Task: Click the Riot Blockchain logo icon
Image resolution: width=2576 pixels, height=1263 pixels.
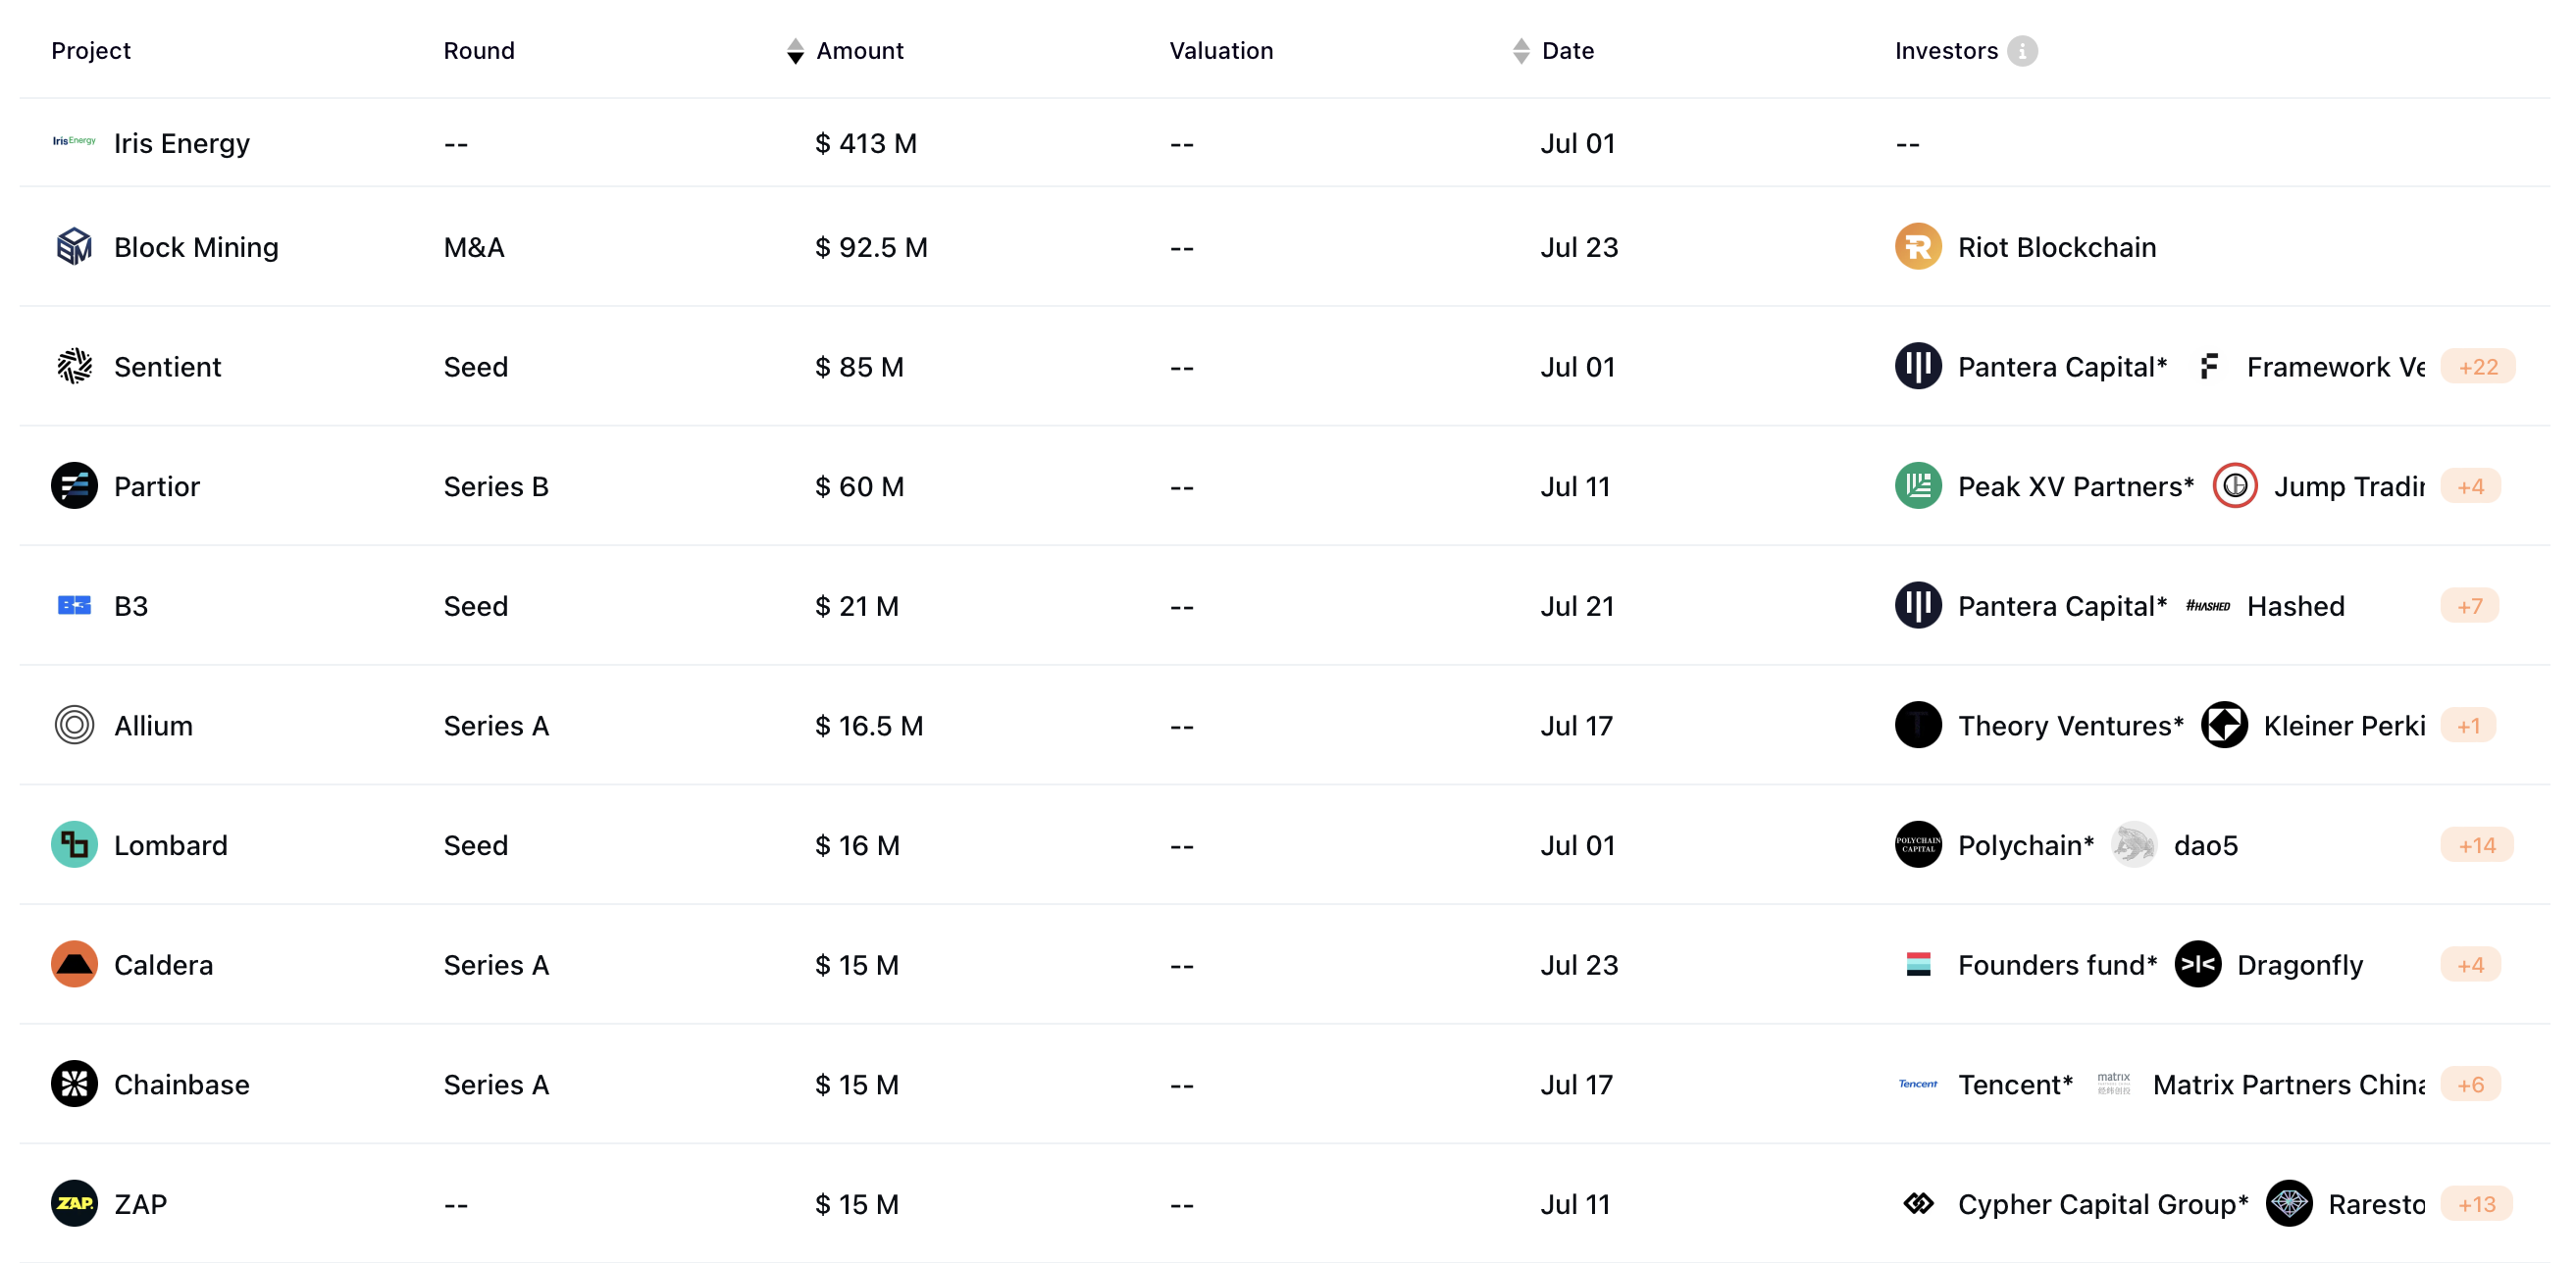Action: pos(1917,247)
